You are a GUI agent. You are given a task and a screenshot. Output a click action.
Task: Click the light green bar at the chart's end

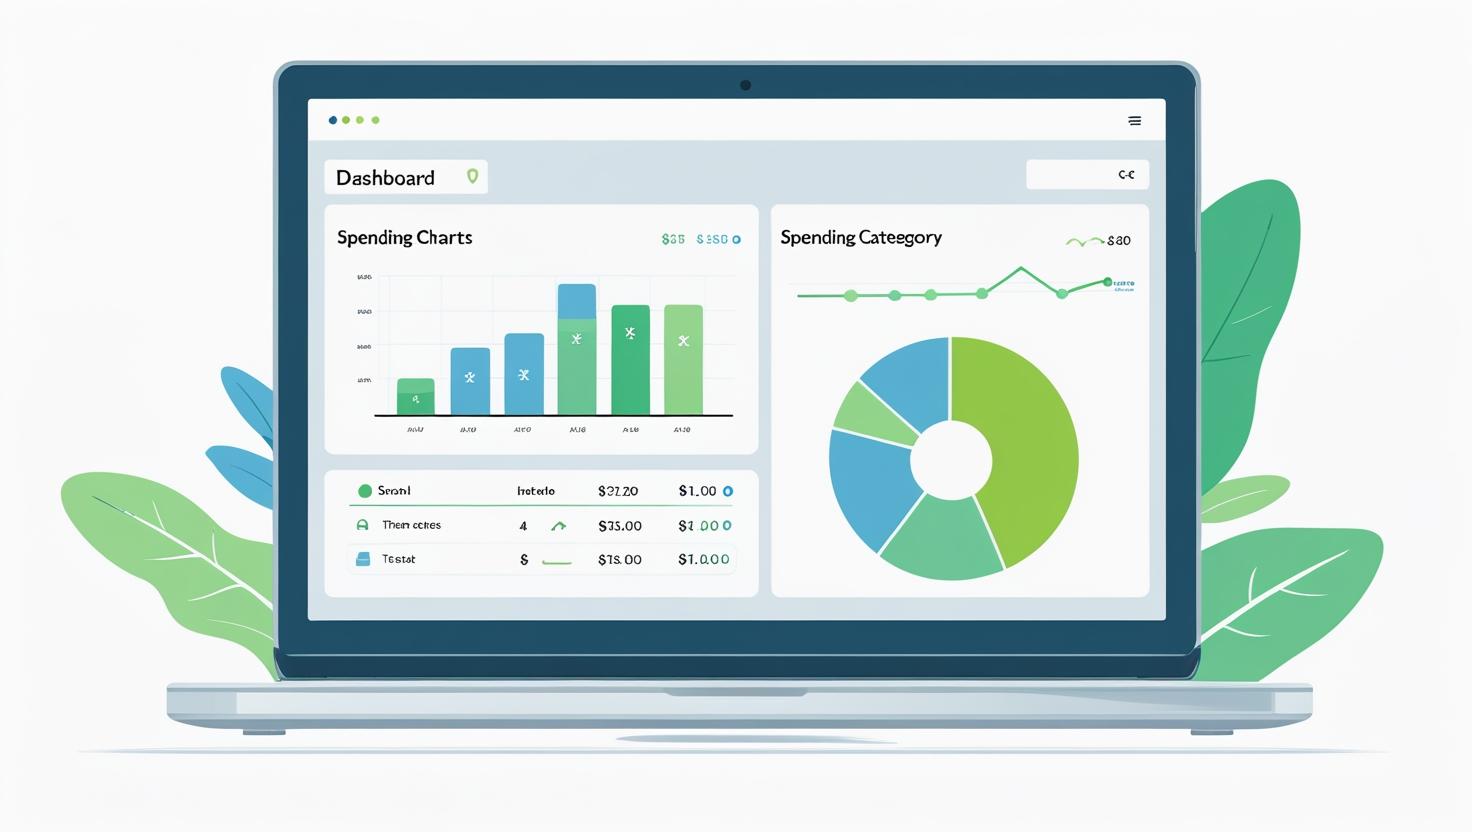(x=683, y=360)
